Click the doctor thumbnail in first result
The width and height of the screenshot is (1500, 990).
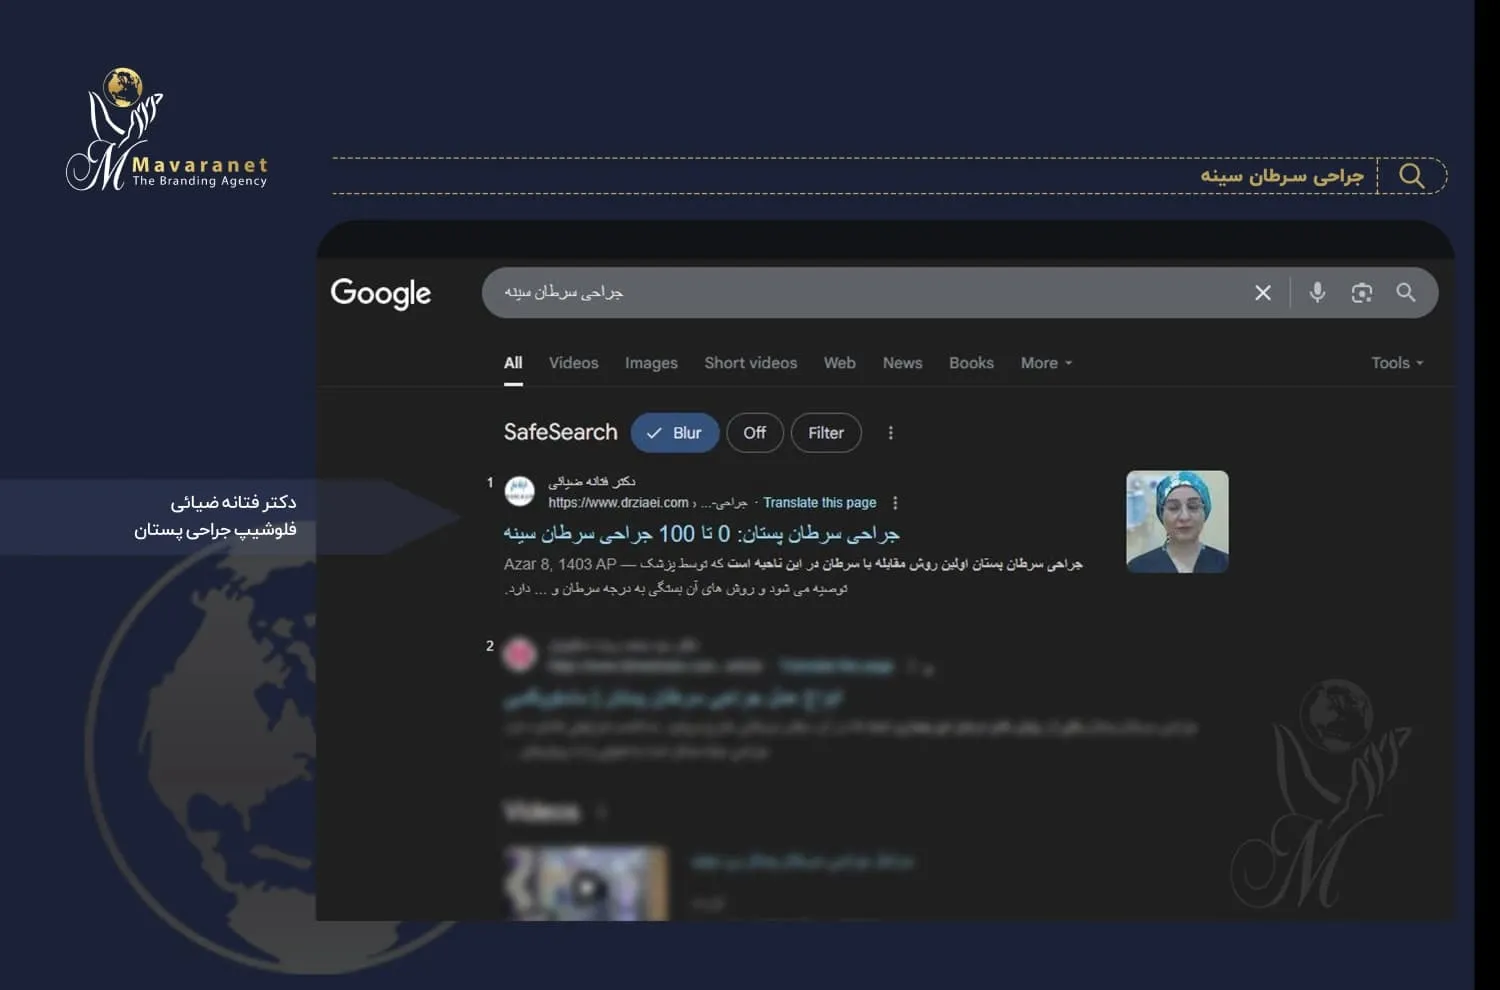1177,521
